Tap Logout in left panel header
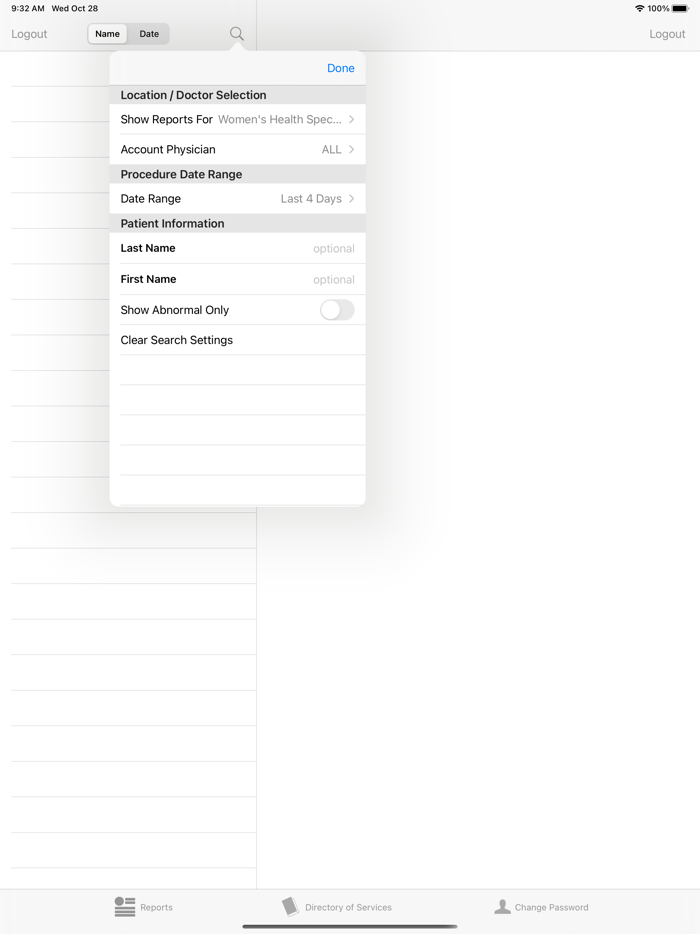The height and width of the screenshot is (934, 700). coord(29,34)
